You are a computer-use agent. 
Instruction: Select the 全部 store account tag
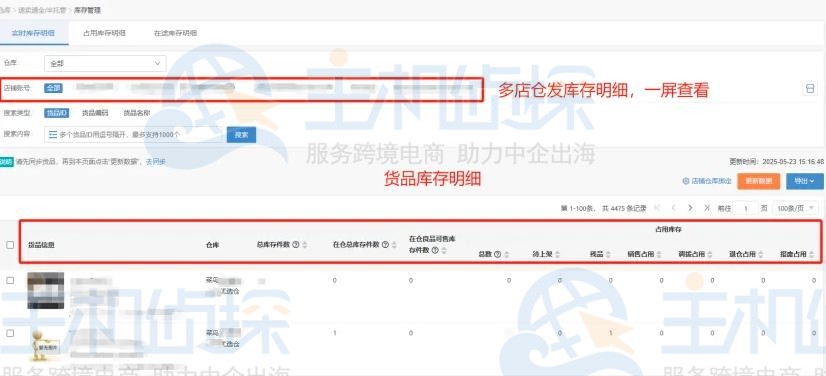[x=53, y=88]
